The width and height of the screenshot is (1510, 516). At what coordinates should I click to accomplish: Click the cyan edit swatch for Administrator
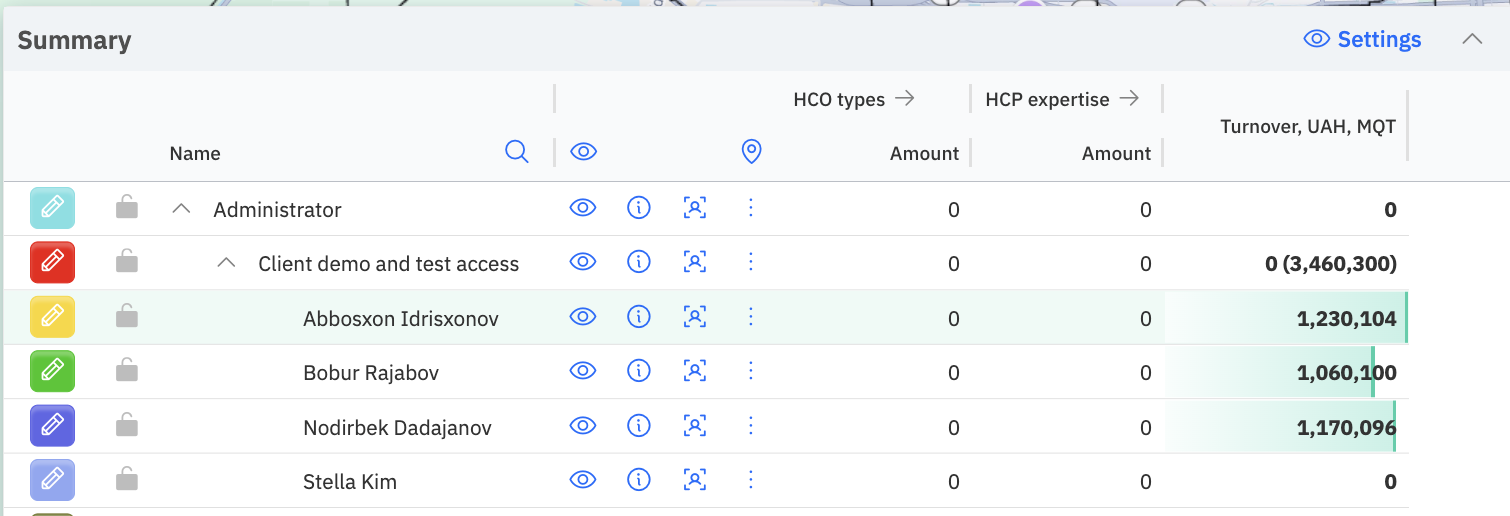coord(53,209)
